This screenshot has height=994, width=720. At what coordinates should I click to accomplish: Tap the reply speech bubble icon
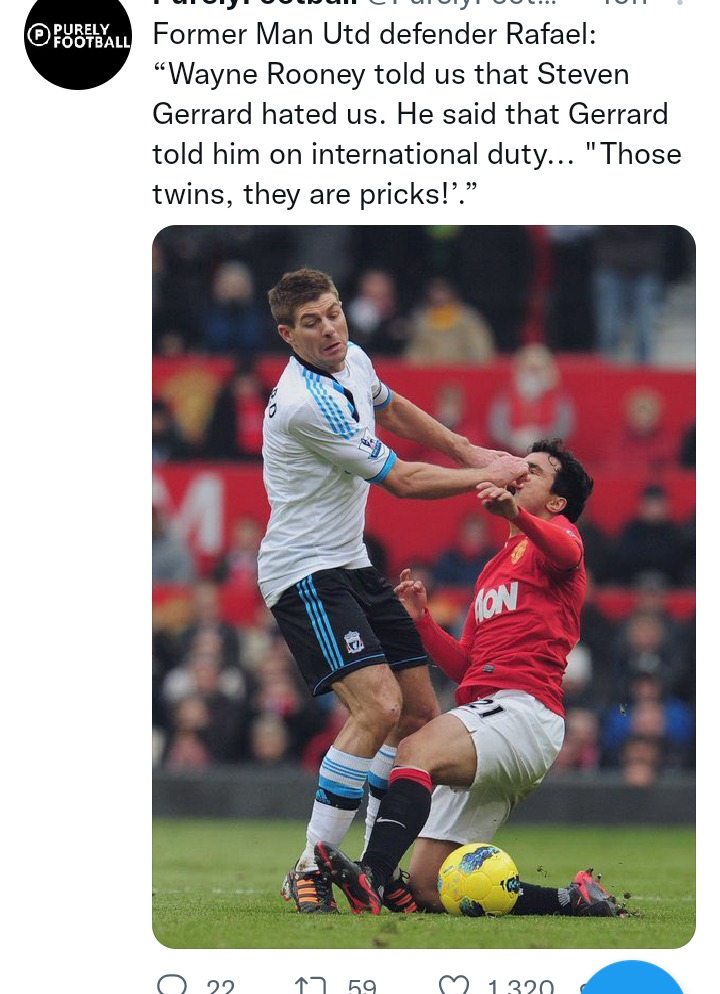[172, 984]
